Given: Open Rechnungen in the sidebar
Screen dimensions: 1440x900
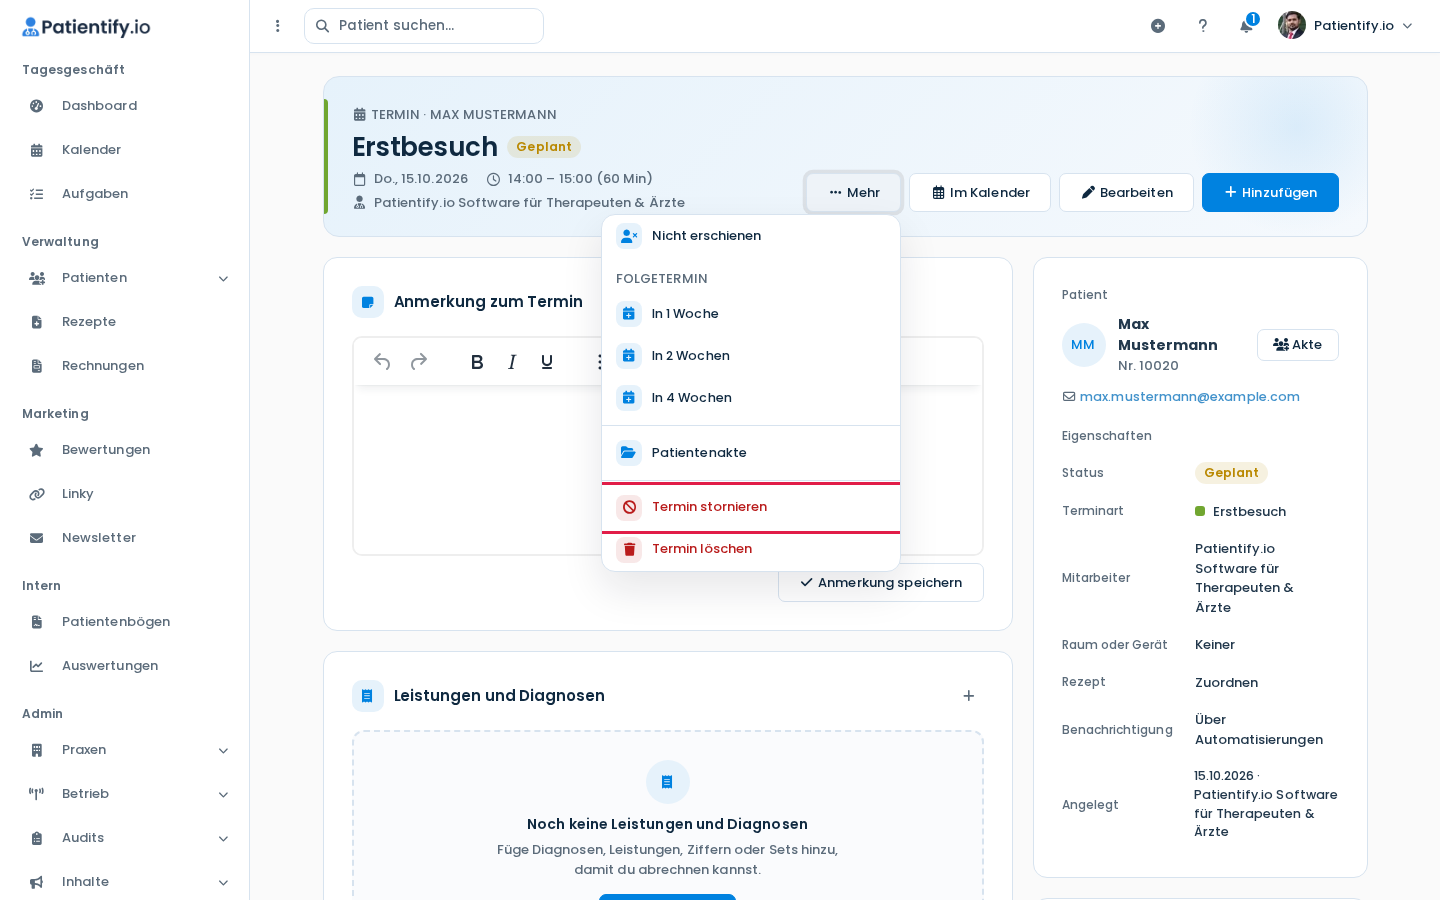Looking at the screenshot, I should pos(125,366).
